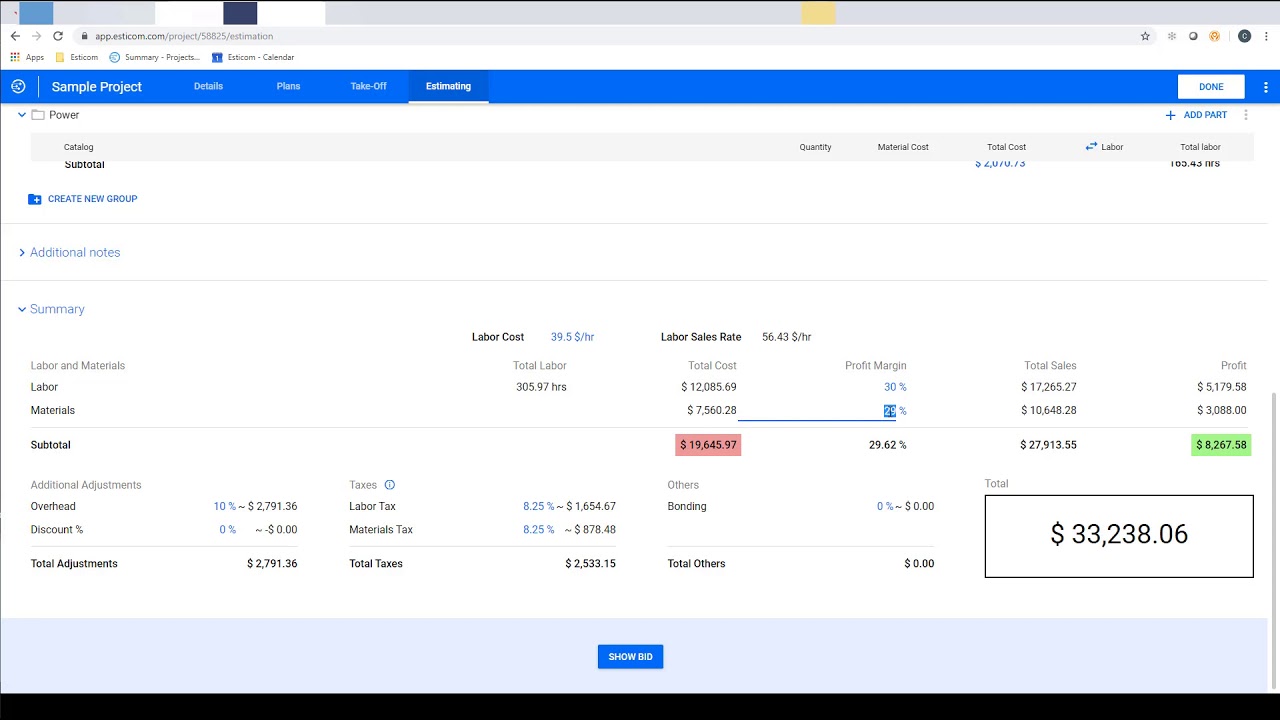This screenshot has height=720, width=1280.
Task: Click the Taxes info icon
Action: tap(390, 485)
